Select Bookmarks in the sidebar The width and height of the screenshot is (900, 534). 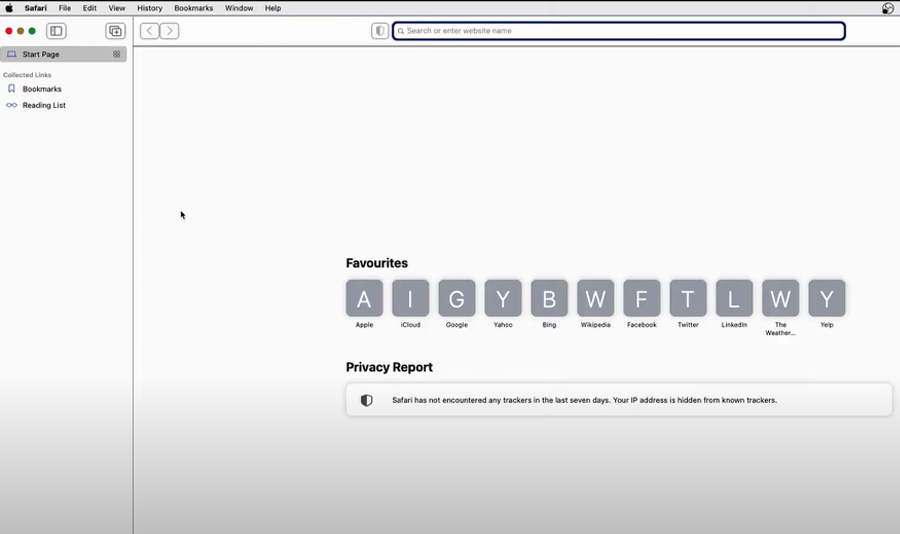[x=42, y=89]
